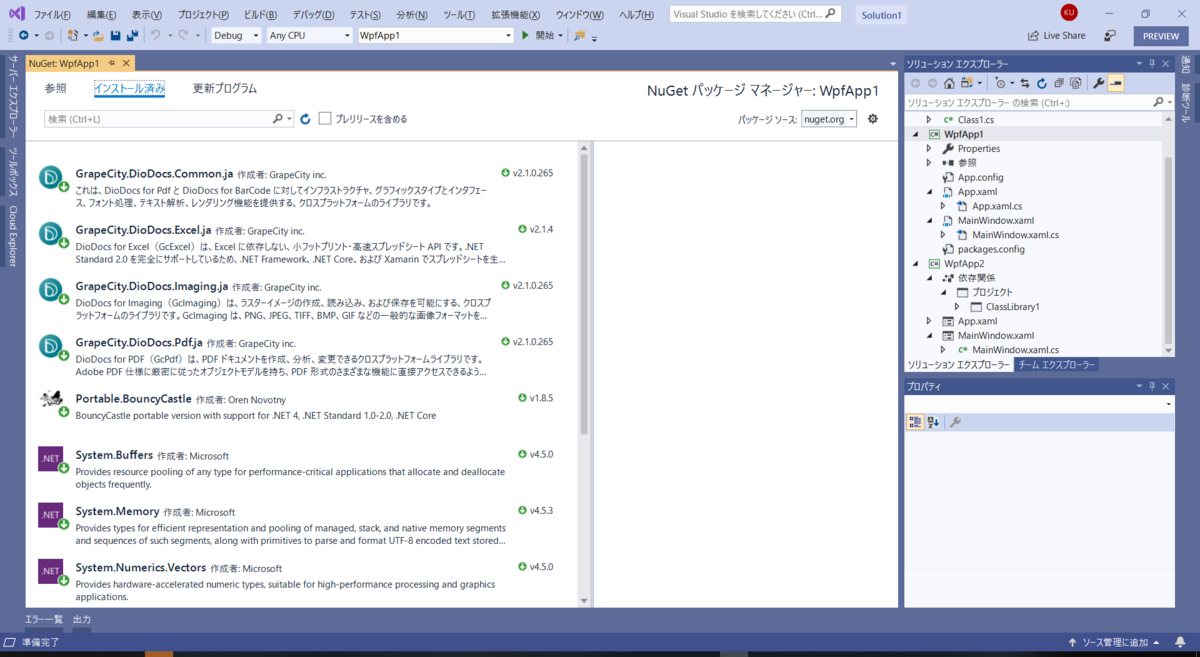Click the Home icon in Solution Explorer

pyautogui.click(x=949, y=83)
